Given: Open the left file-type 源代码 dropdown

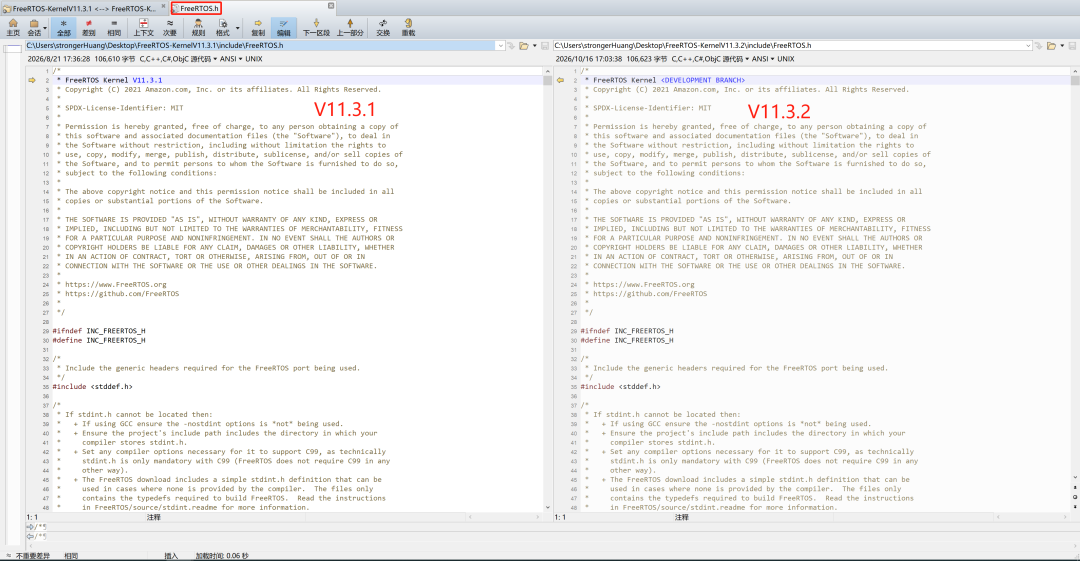Looking at the screenshot, I should (x=178, y=59).
